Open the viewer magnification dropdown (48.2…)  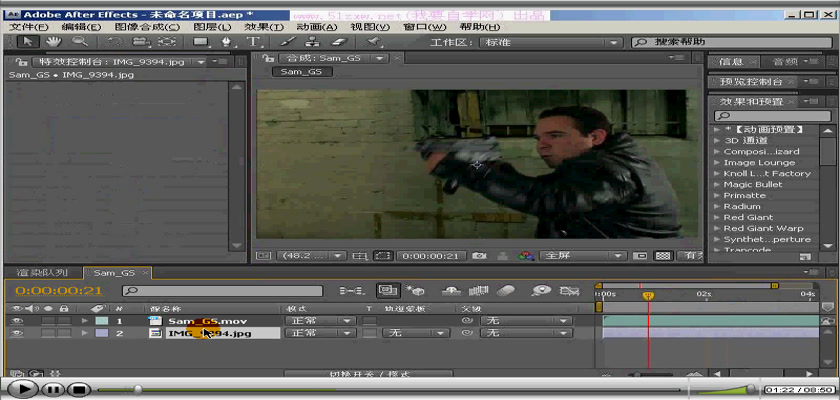coord(313,256)
